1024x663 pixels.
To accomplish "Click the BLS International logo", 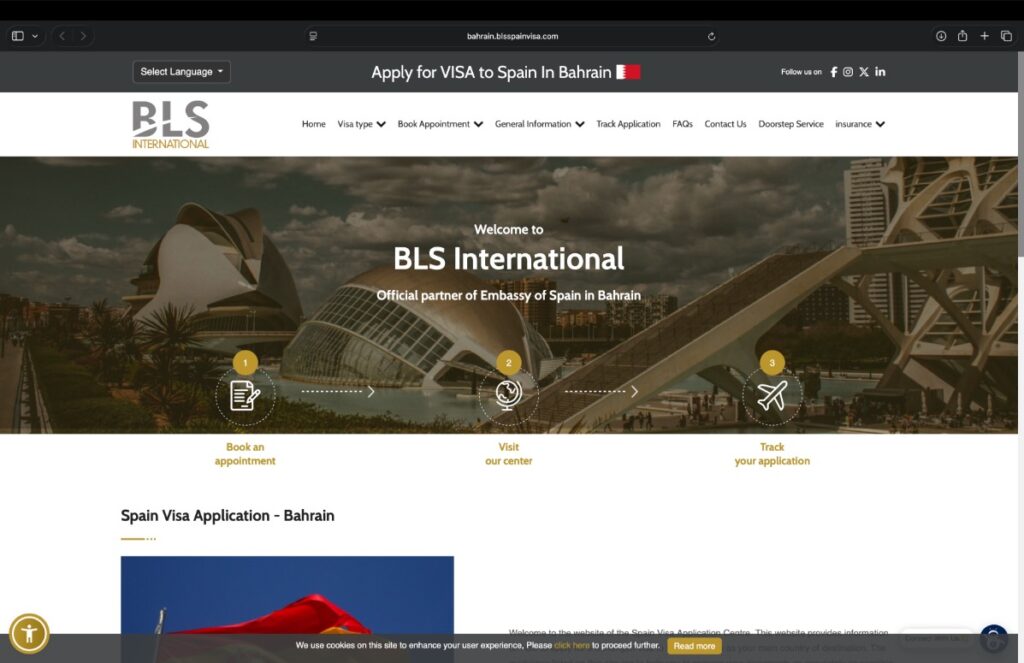I will pos(170,124).
